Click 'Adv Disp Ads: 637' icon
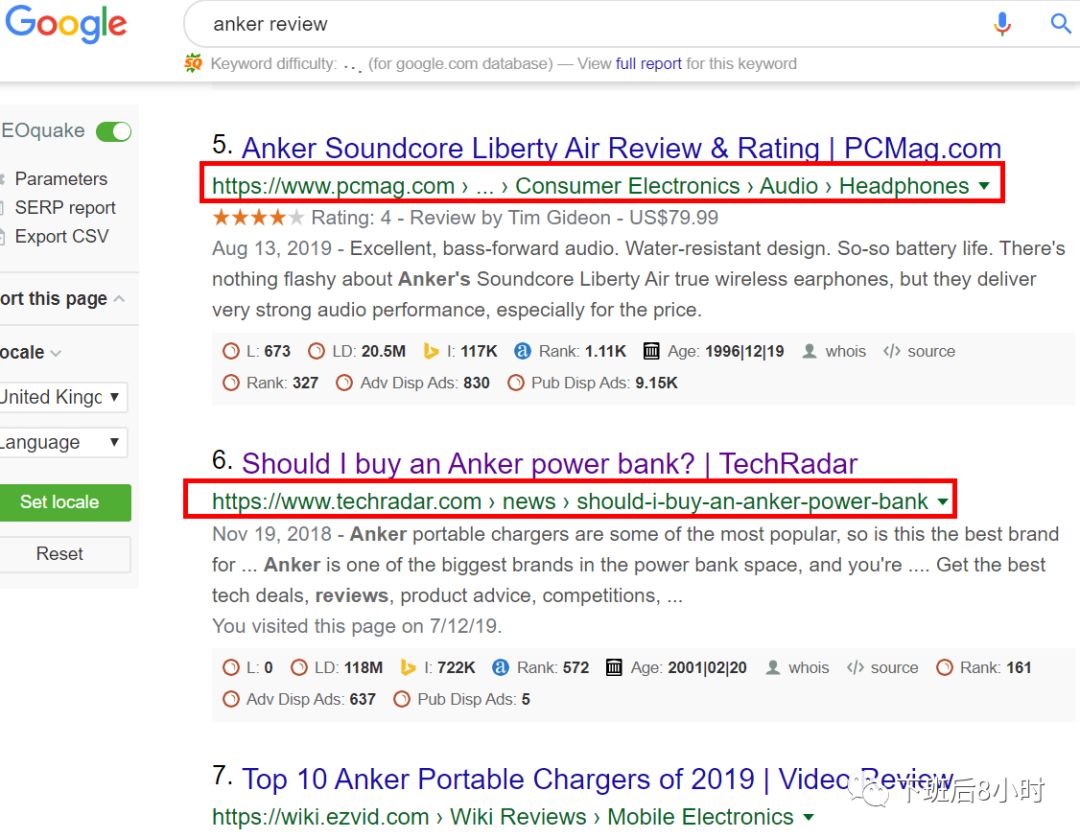 (x=231, y=699)
